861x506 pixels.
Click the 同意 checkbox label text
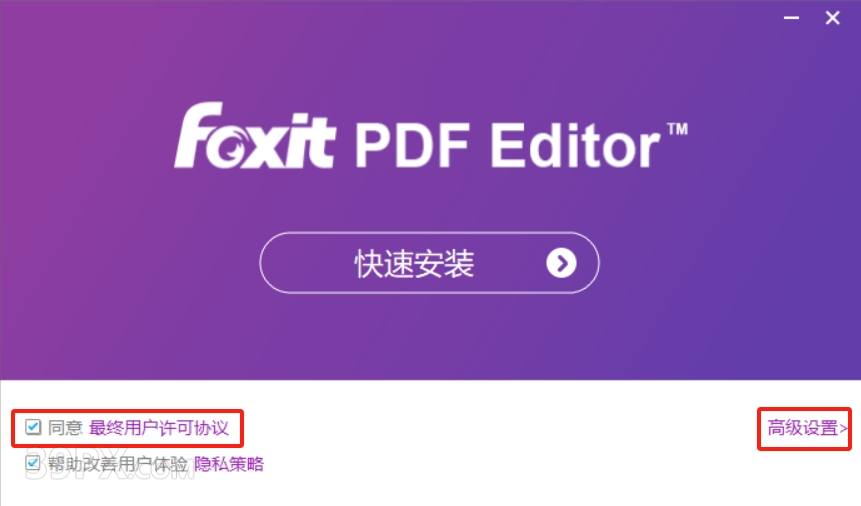[x=65, y=427]
